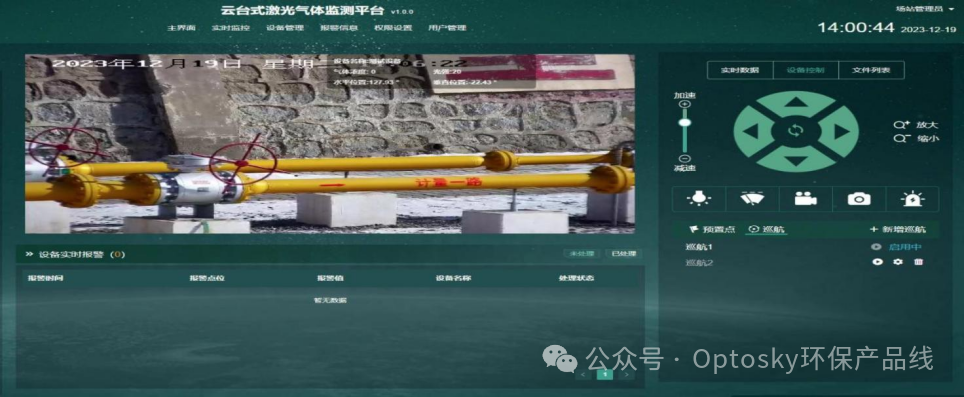Open 设备管理 in the top menu
This screenshot has width=964, height=397.
click(x=285, y=28)
